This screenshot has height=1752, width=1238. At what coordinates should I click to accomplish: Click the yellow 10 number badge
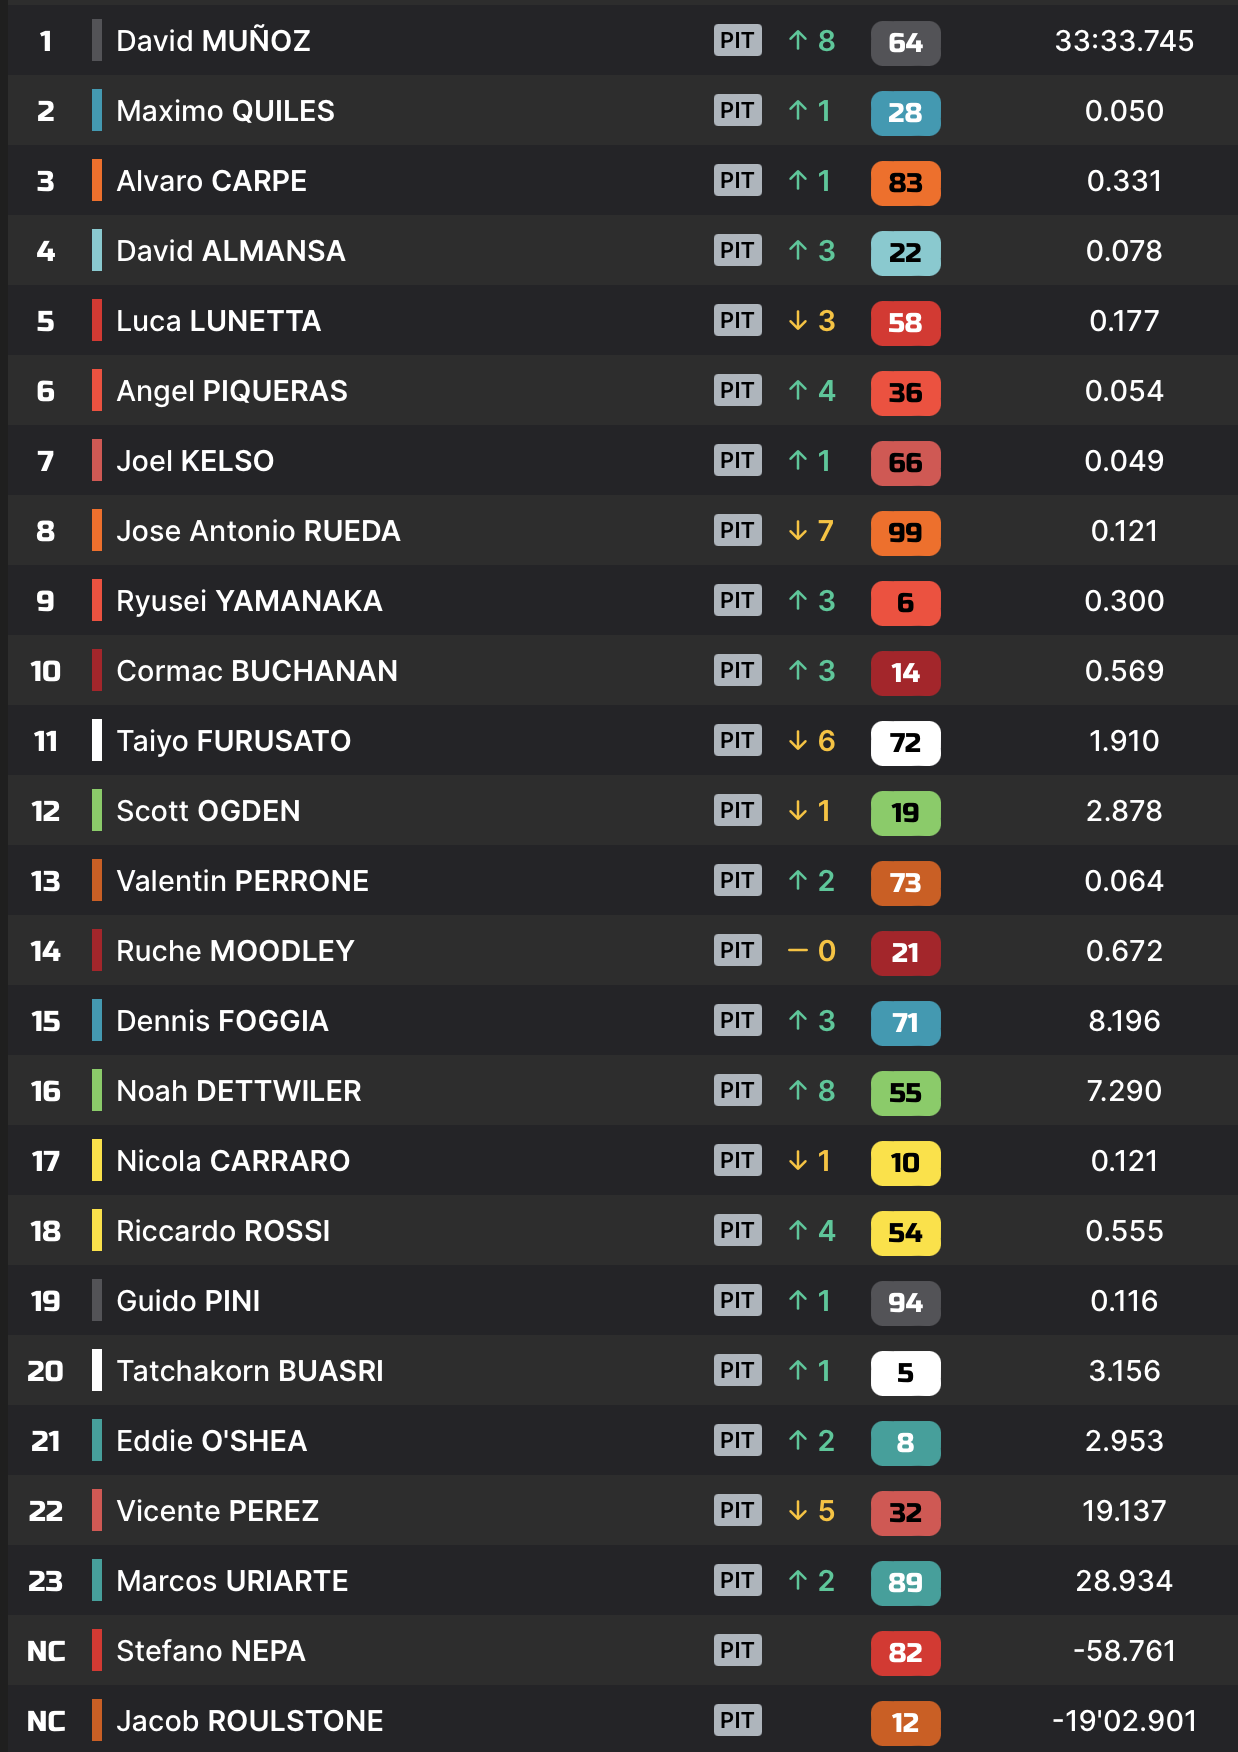(x=905, y=1163)
